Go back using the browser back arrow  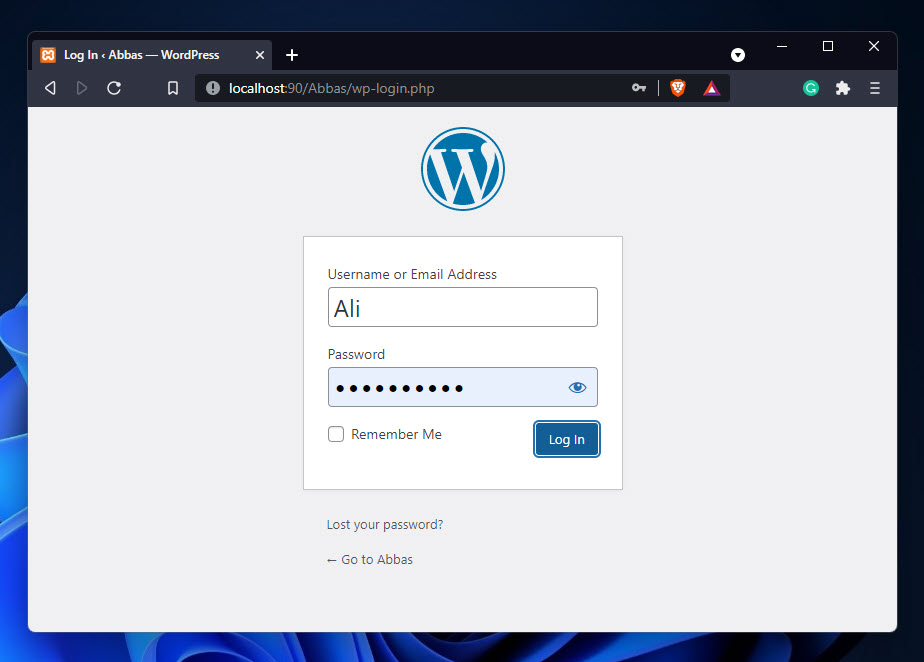pos(51,88)
